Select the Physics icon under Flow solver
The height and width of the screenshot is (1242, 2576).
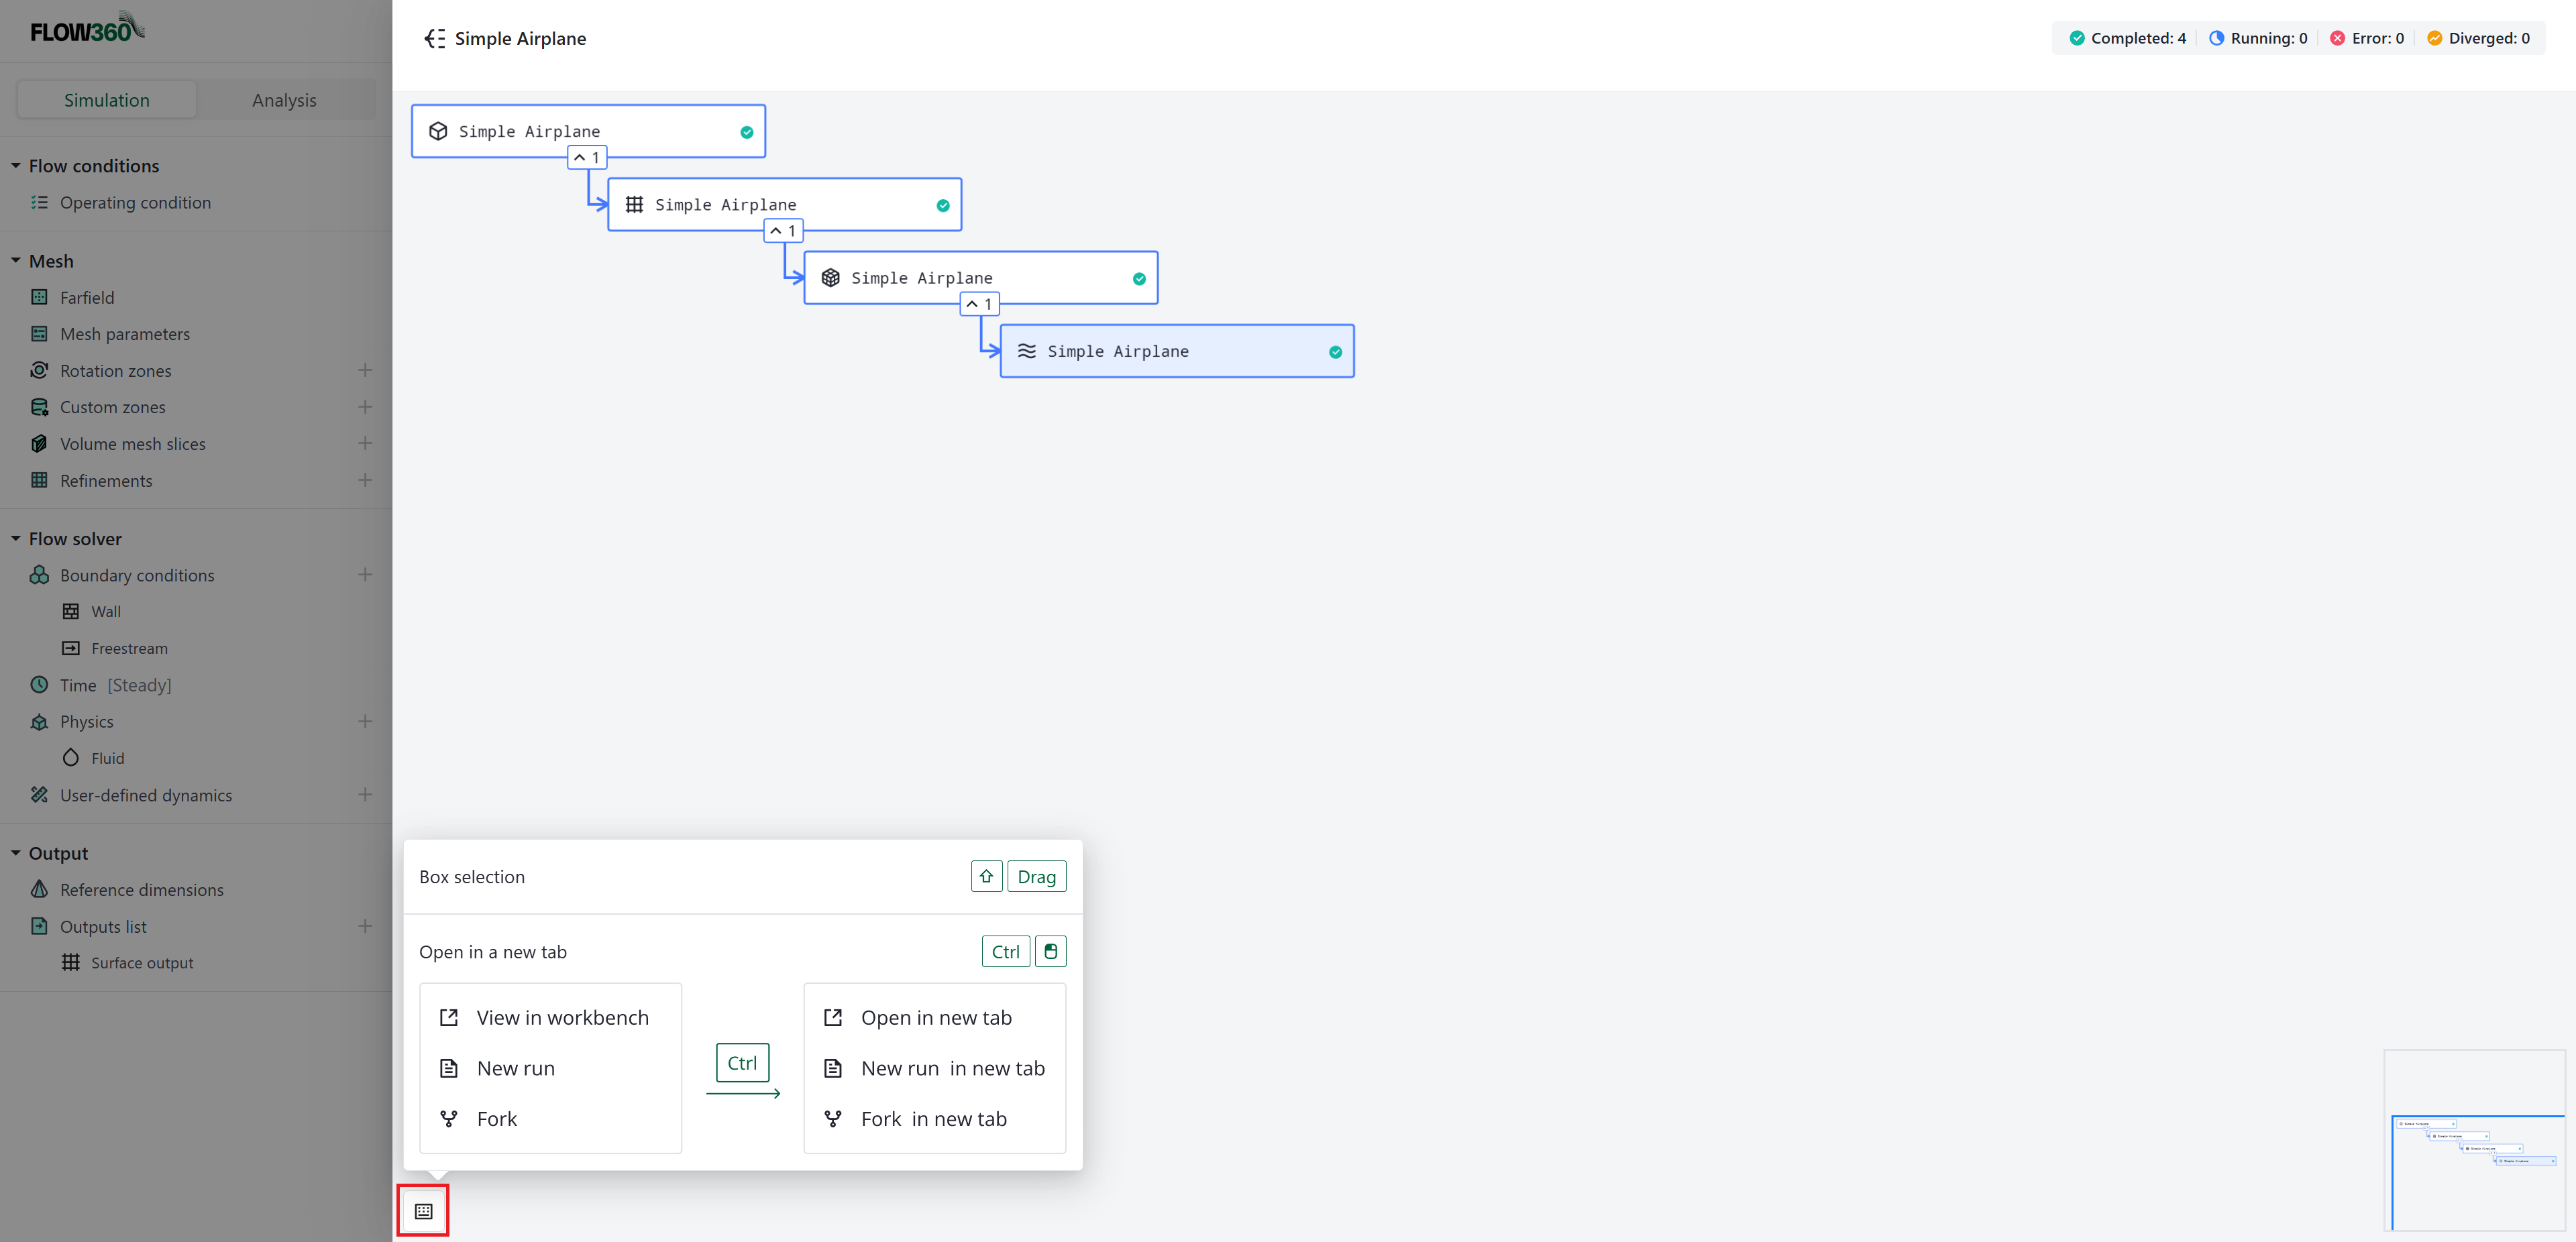tap(39, 721)
